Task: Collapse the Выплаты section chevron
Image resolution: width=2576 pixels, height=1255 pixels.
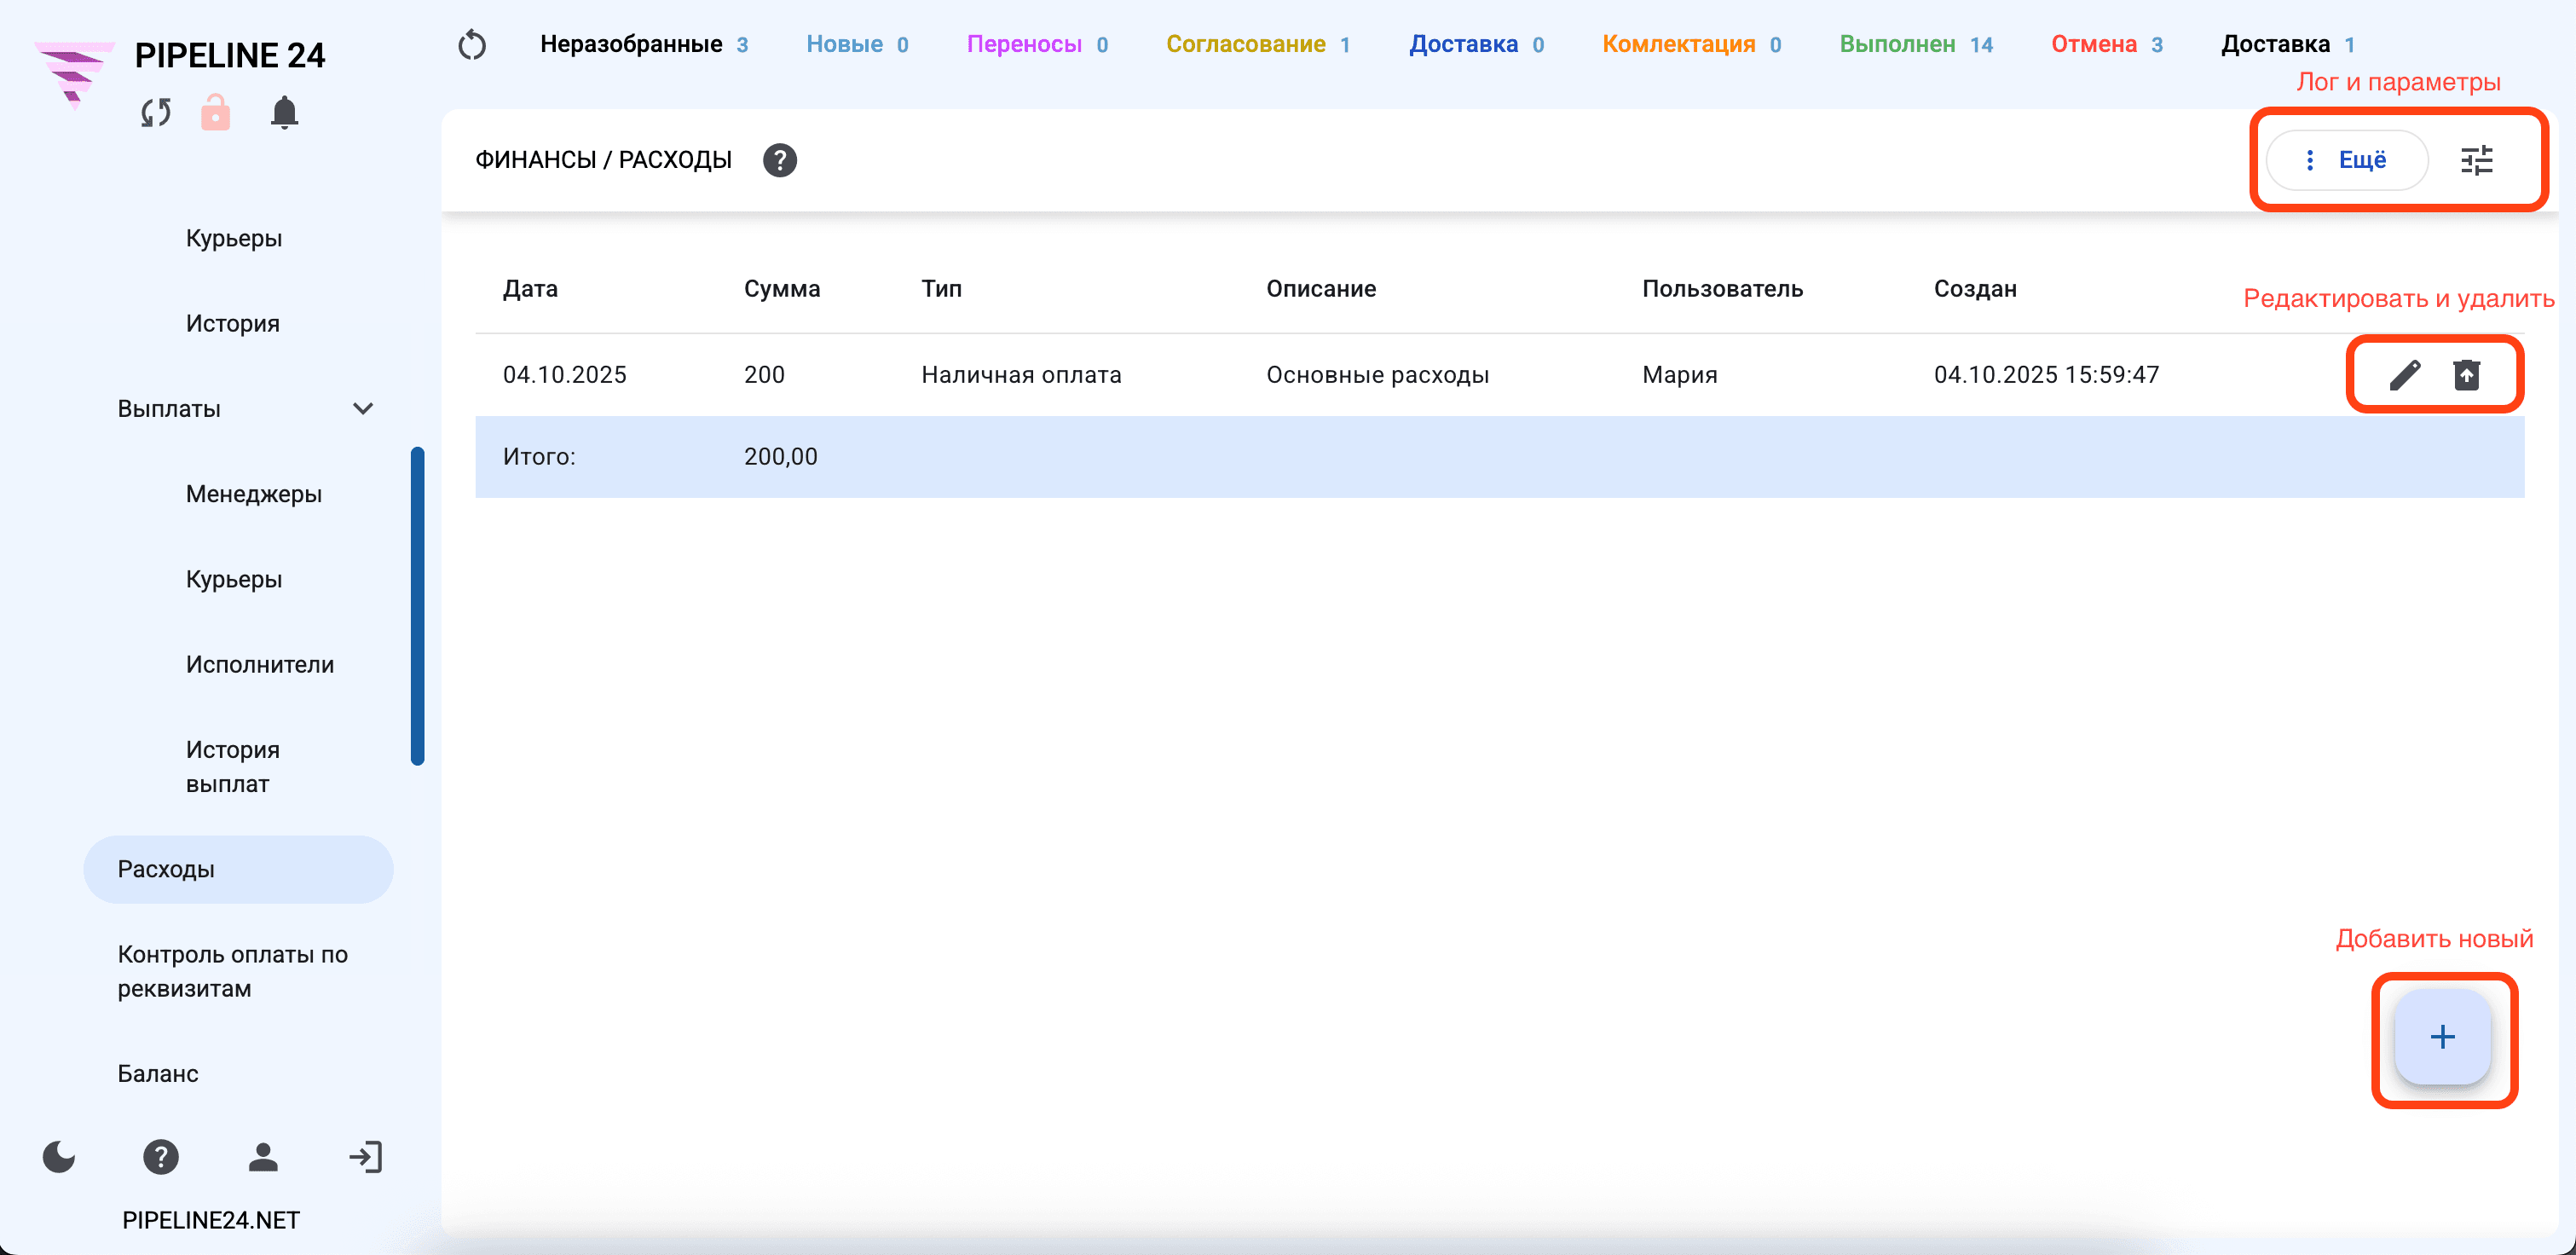Action: pos(363,409)
